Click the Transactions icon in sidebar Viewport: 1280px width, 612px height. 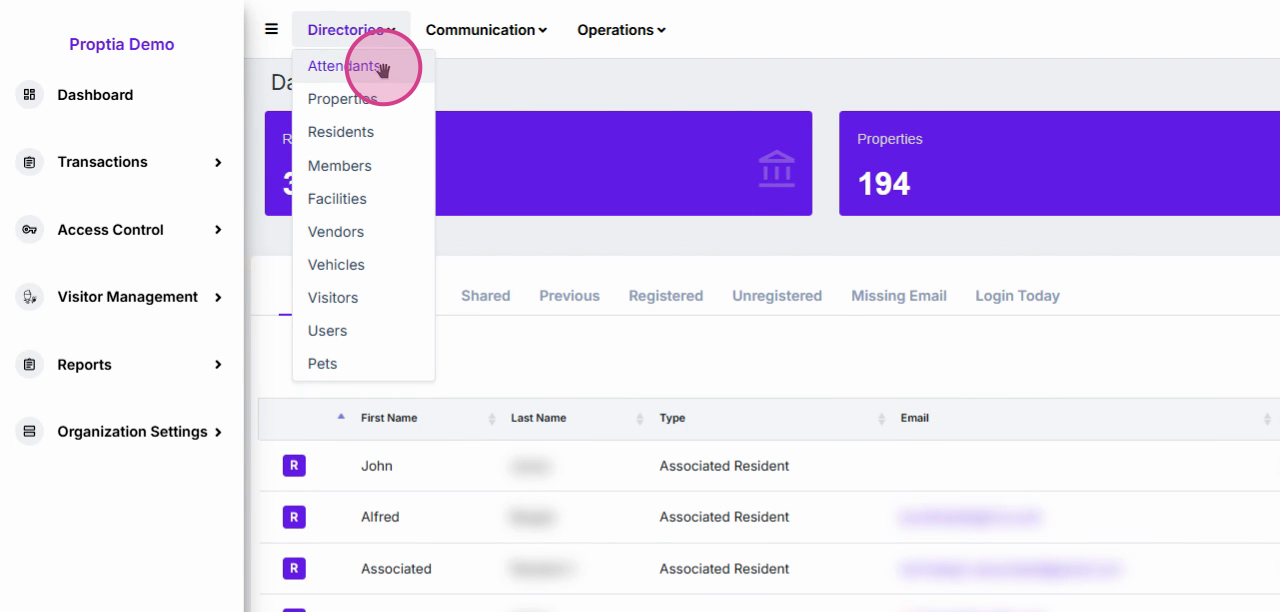[x=30, y=162]
